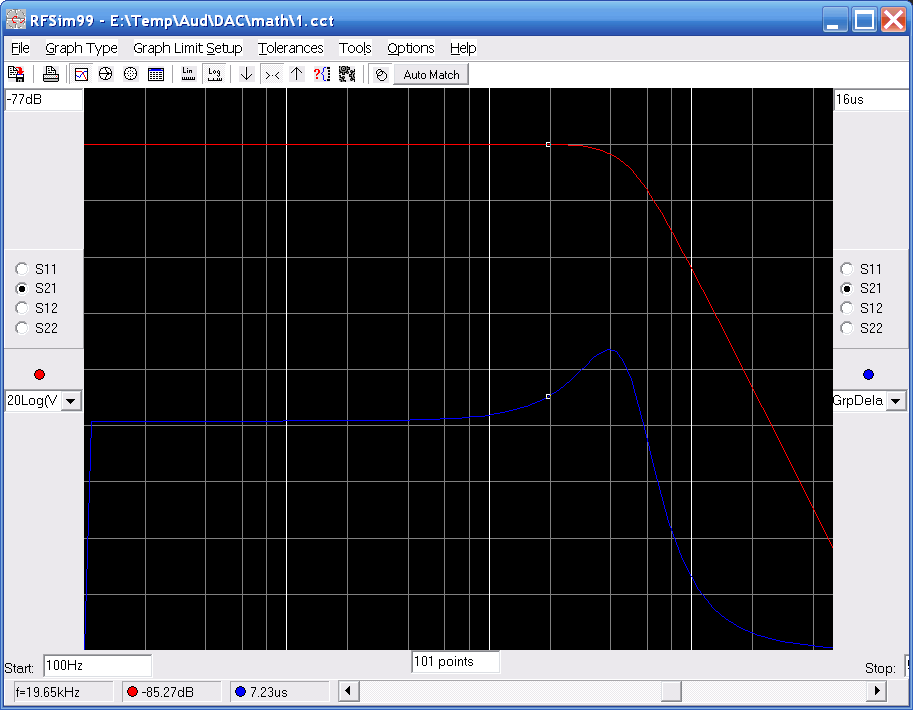Image resolution: width=913 pixels, height=710 pixels.
Task: Click the -85.27dB marker readout
Action: [x=172, y=692]
